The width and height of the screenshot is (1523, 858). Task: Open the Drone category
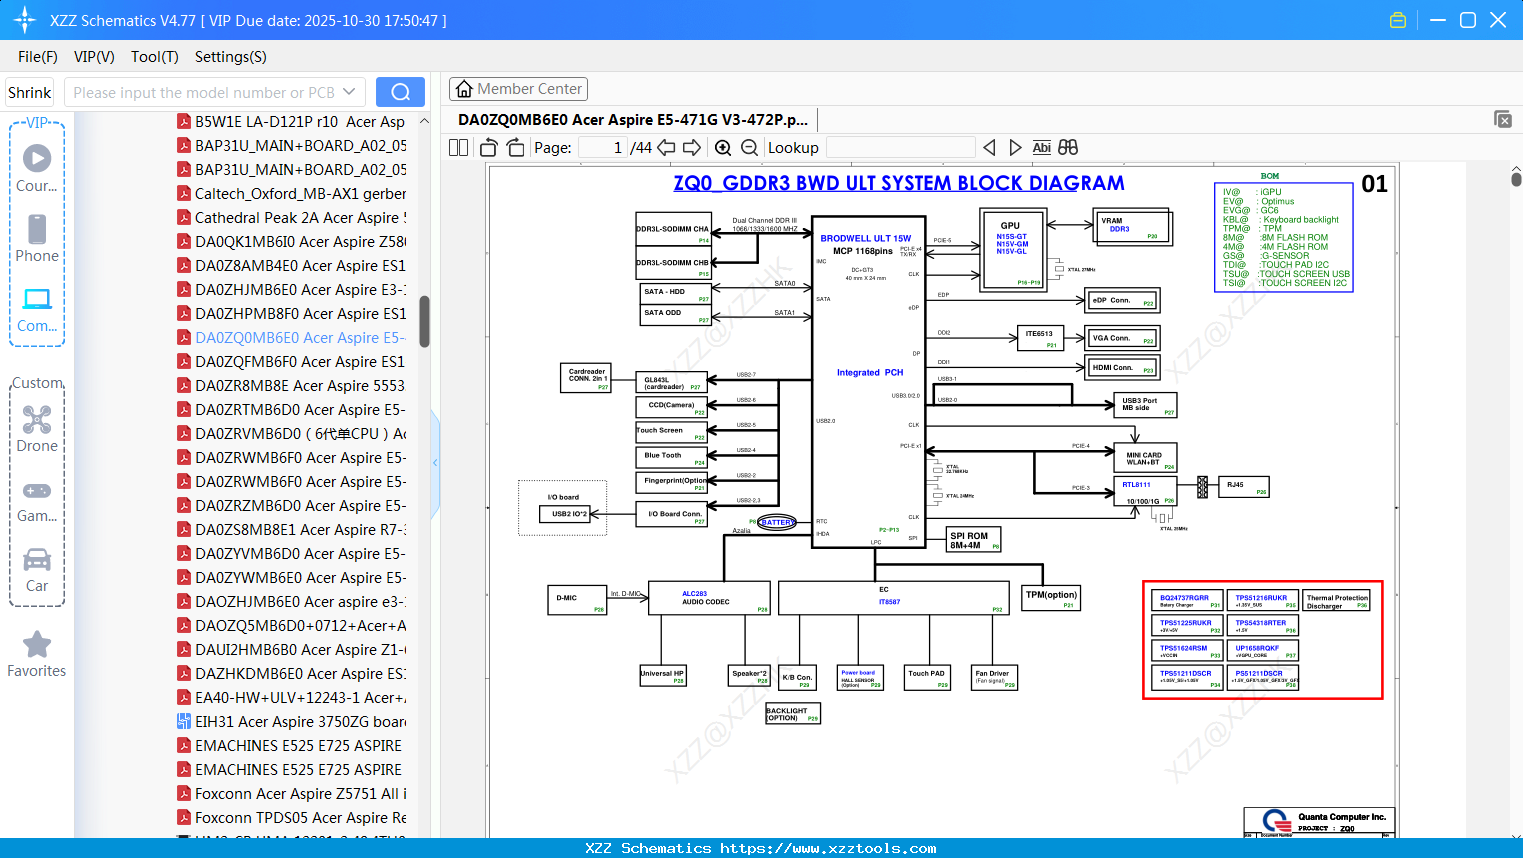pos(37,428)
